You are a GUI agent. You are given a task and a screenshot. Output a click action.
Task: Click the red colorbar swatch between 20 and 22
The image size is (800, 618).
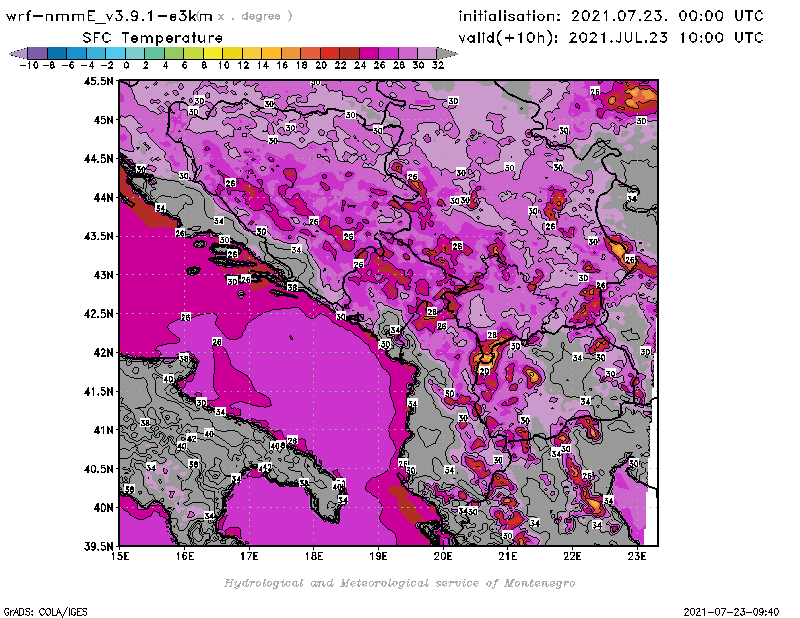[330, 53]
